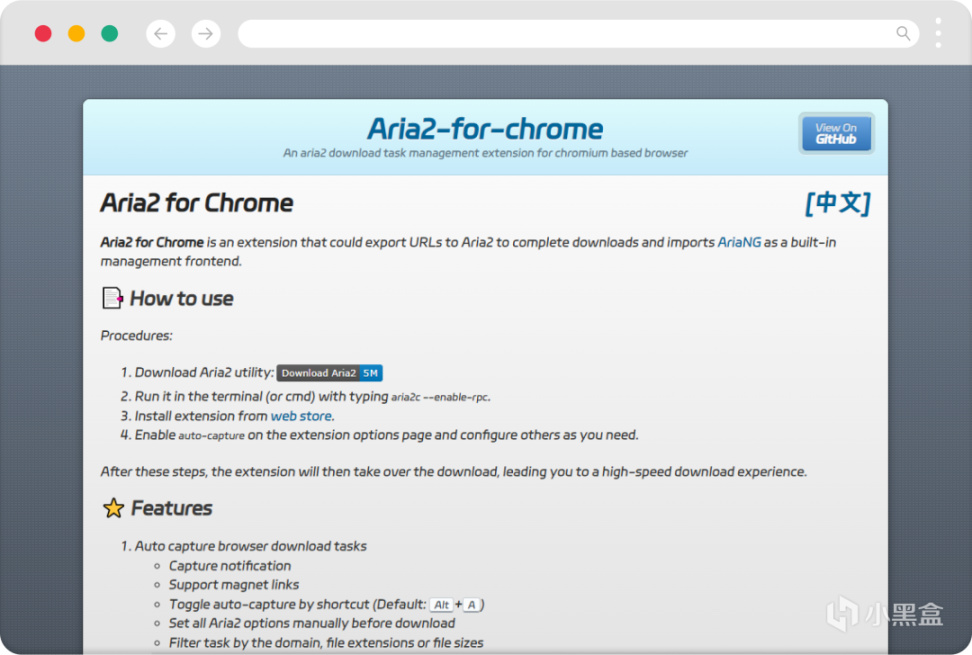Click the 'Support magnet links' bullet
Screen dimensions: 972x655
click(234, 585)
